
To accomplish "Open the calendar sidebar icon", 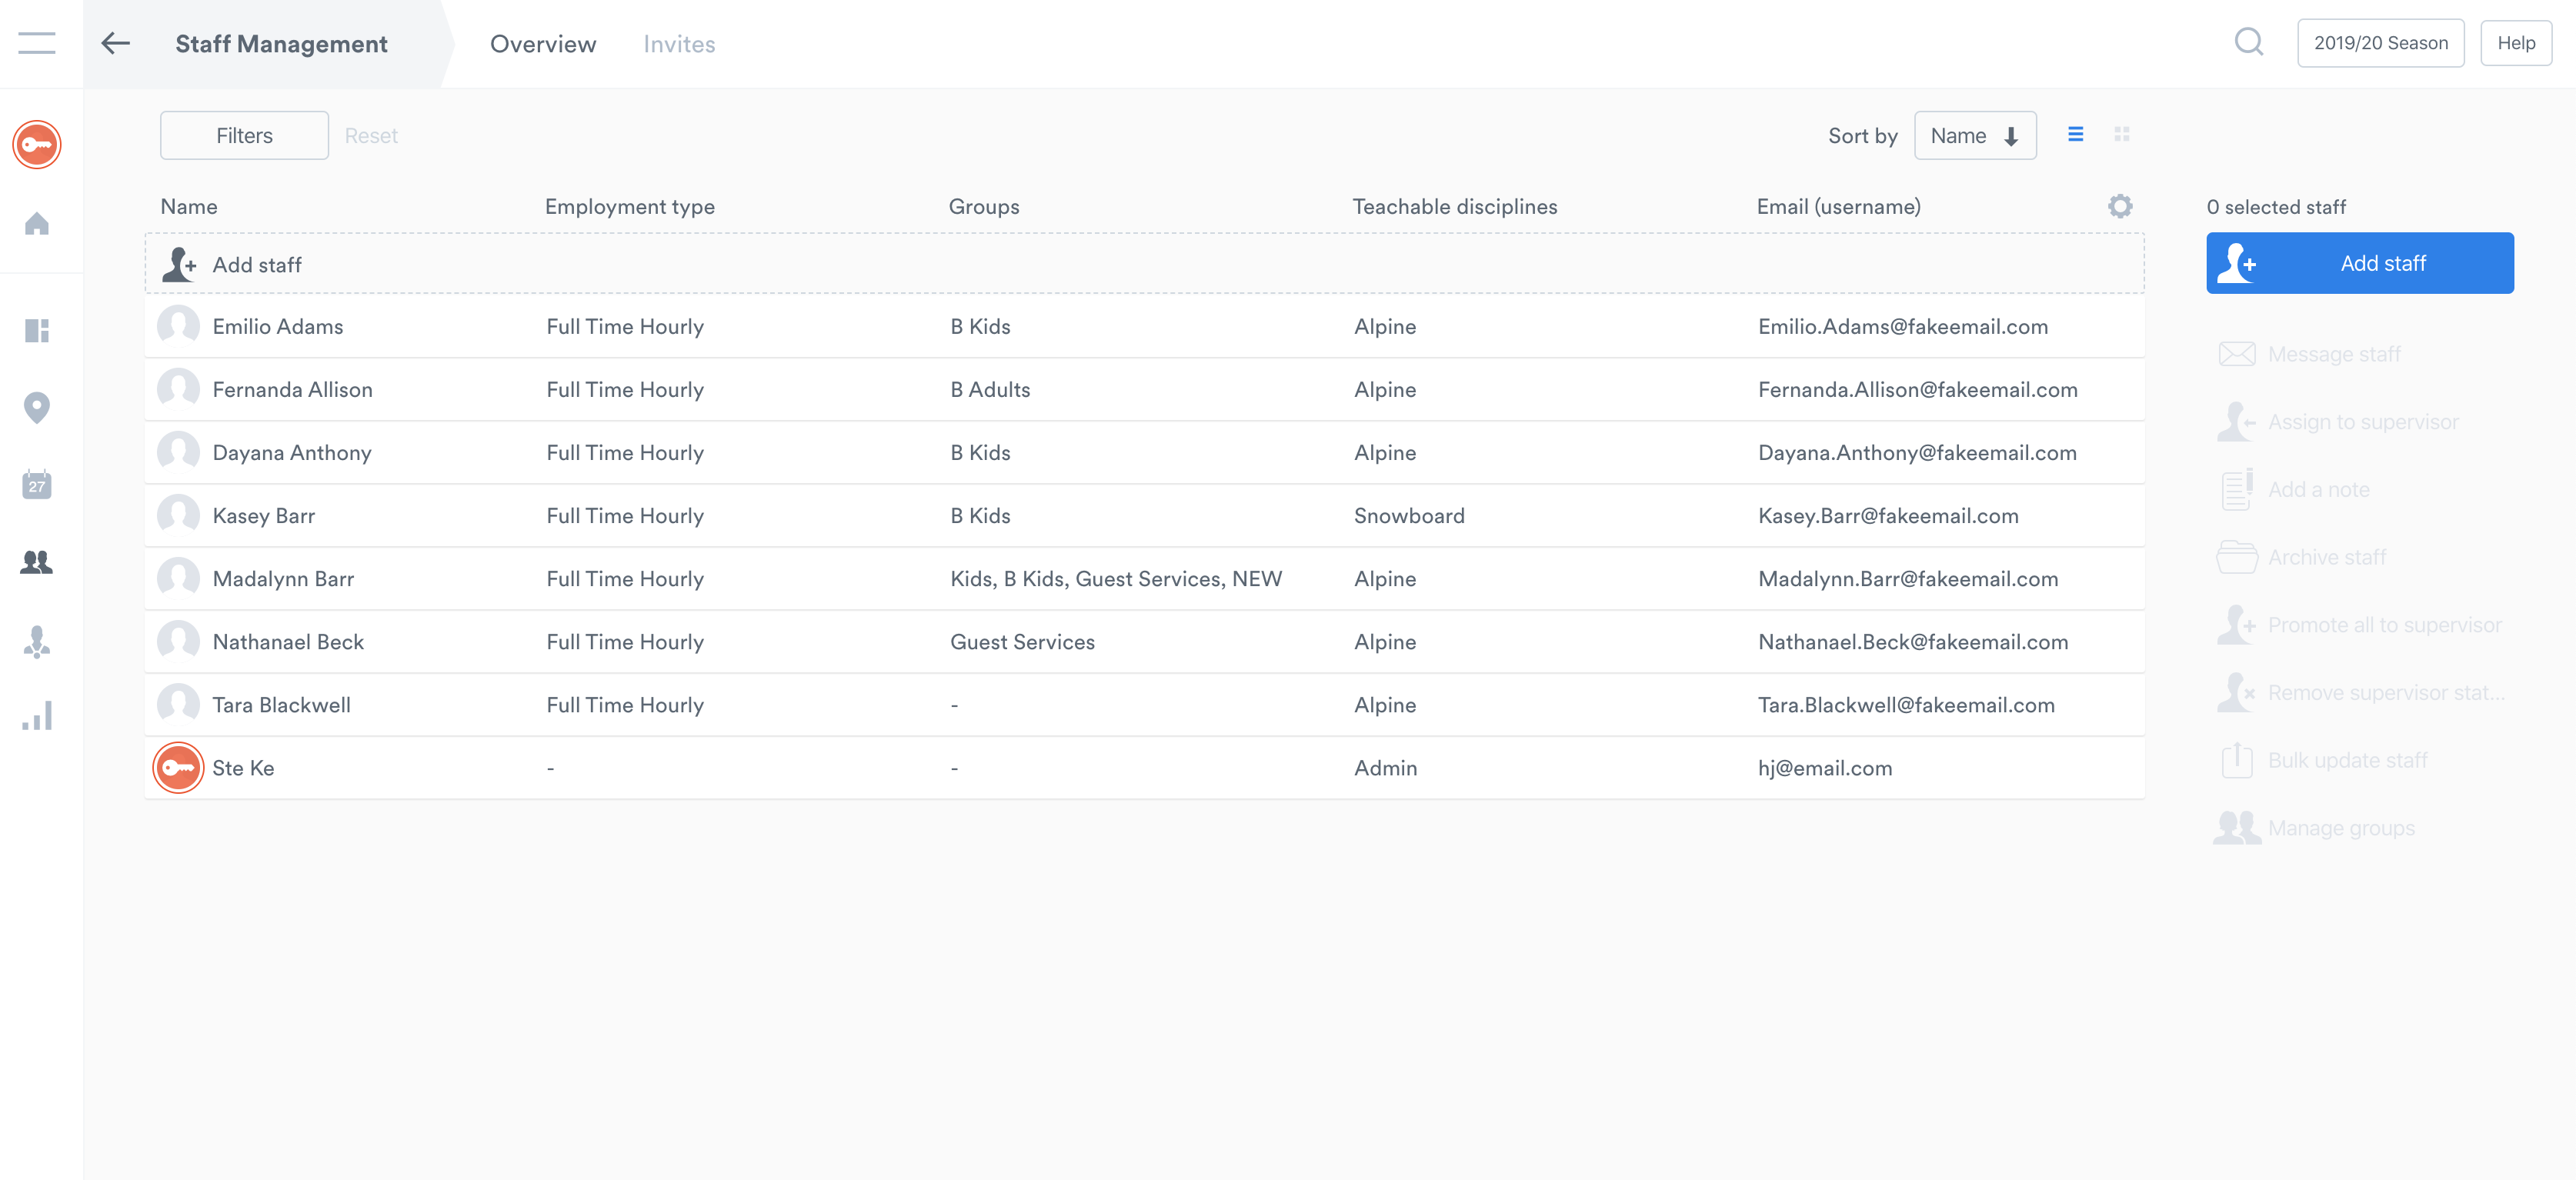I will click(x=37, y=484).
